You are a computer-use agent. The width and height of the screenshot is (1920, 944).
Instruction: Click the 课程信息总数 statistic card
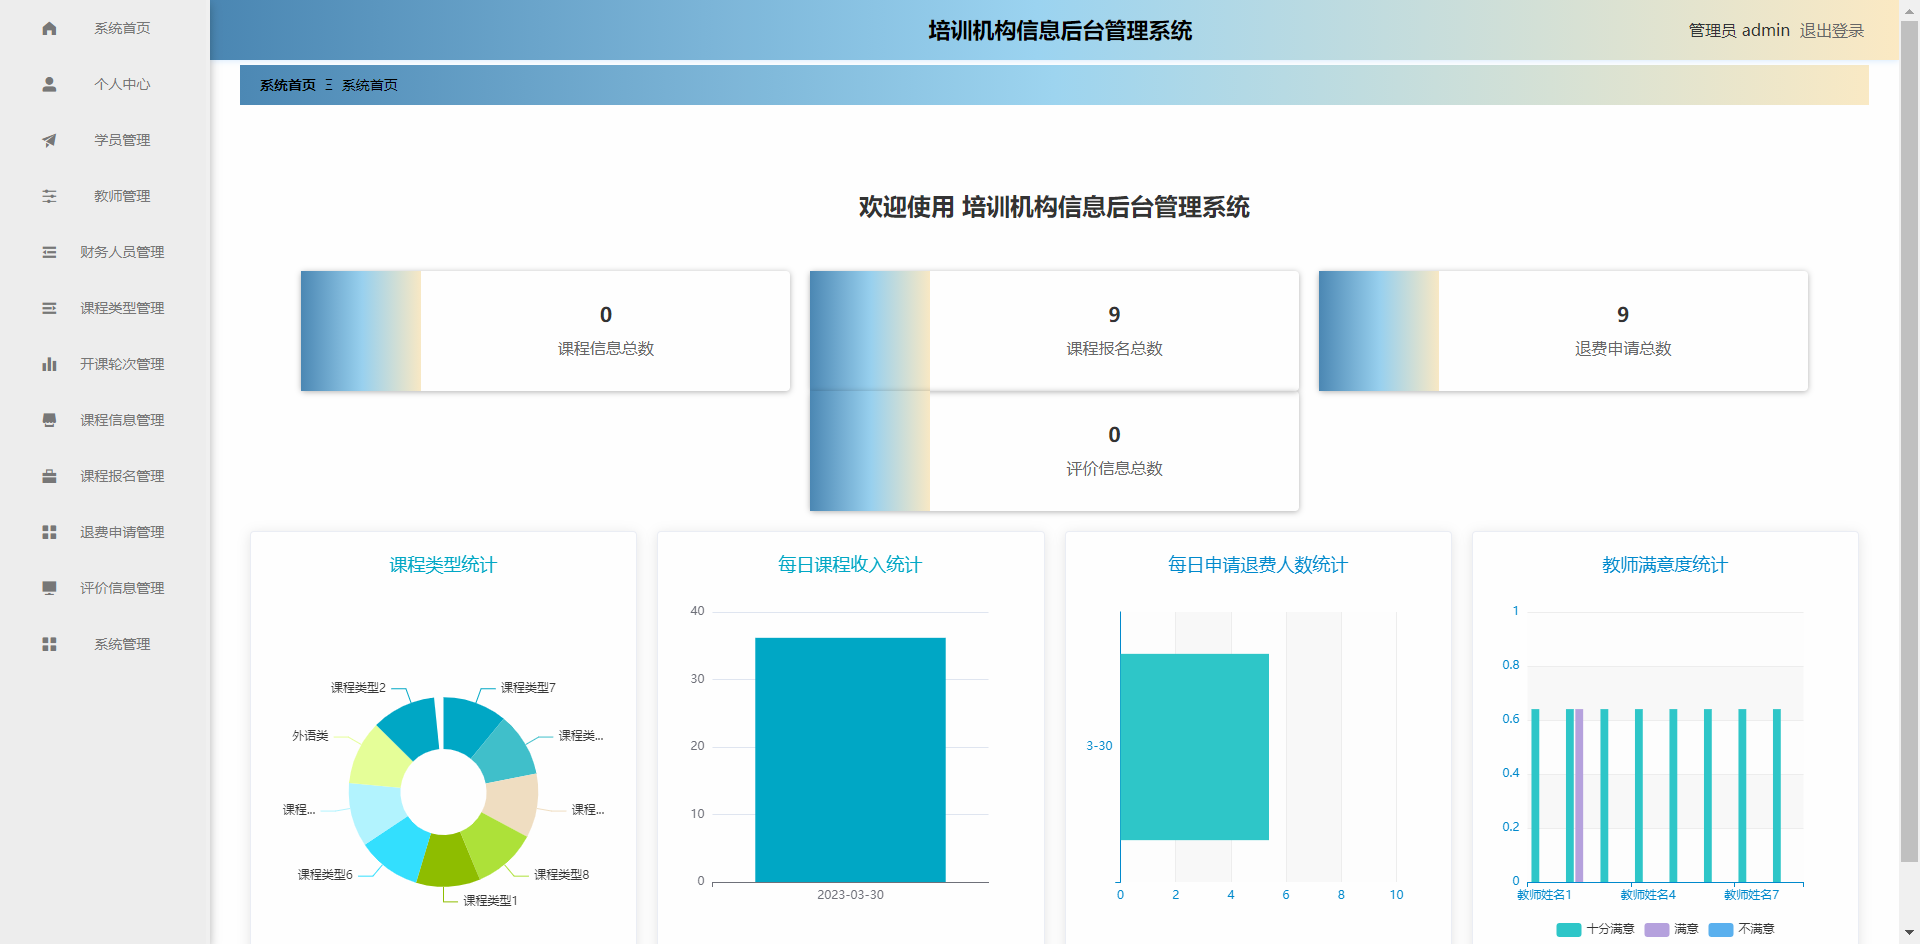[x=545, y=331]
